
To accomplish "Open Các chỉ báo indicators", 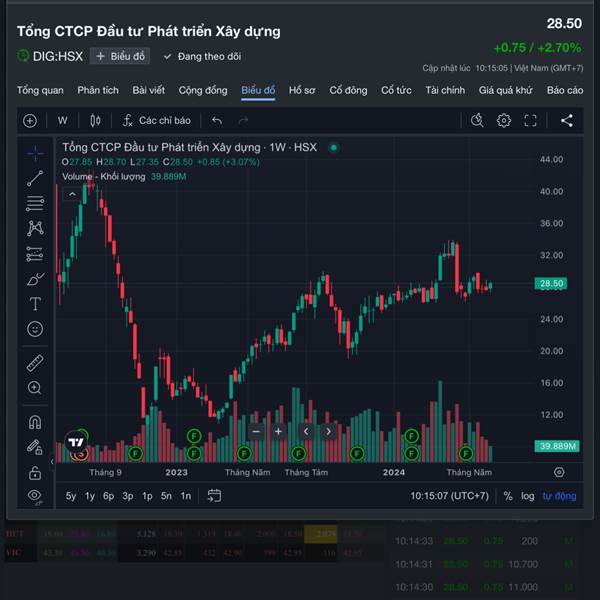I will pyautogui.click(x=156, y=121).
